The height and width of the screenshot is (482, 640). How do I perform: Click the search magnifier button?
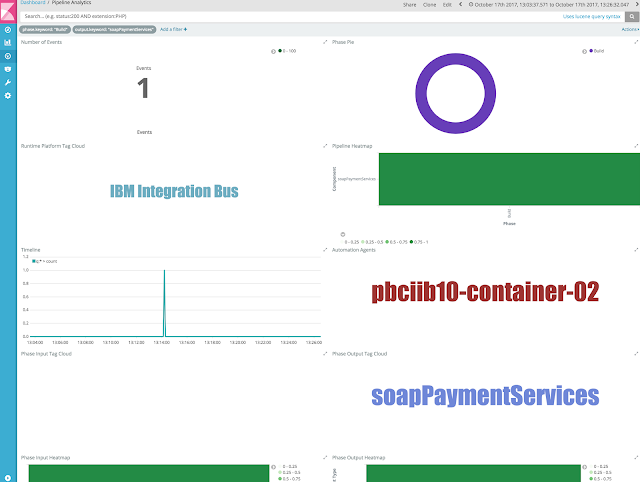(x=631, y=16)
